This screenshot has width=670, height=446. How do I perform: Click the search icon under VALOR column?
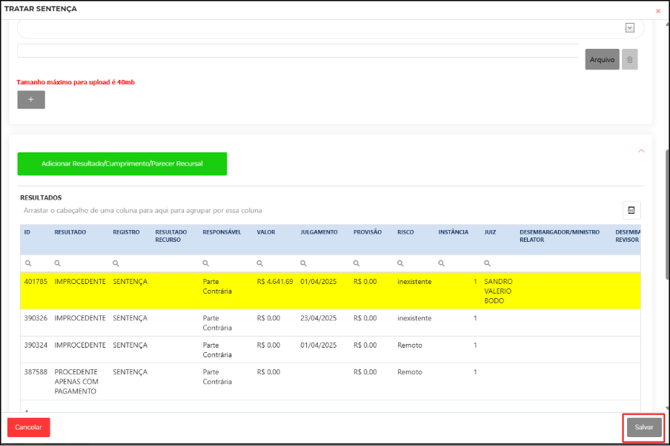click(260, 263)
